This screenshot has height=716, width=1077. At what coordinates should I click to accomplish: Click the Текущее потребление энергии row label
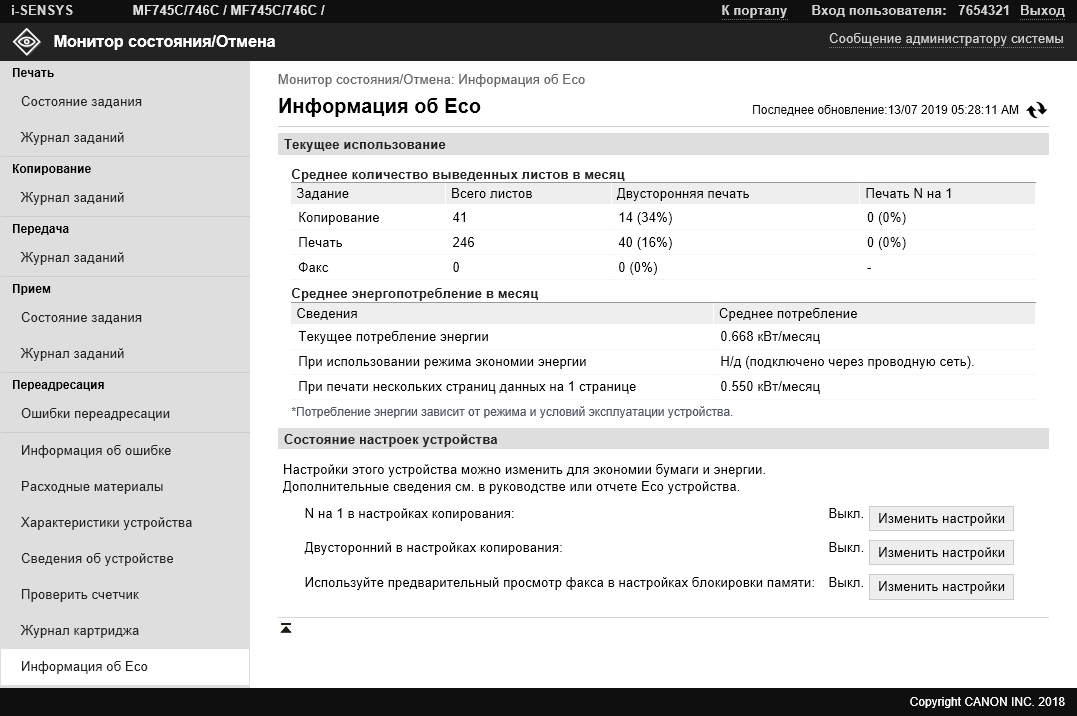(x=394, y=337)
